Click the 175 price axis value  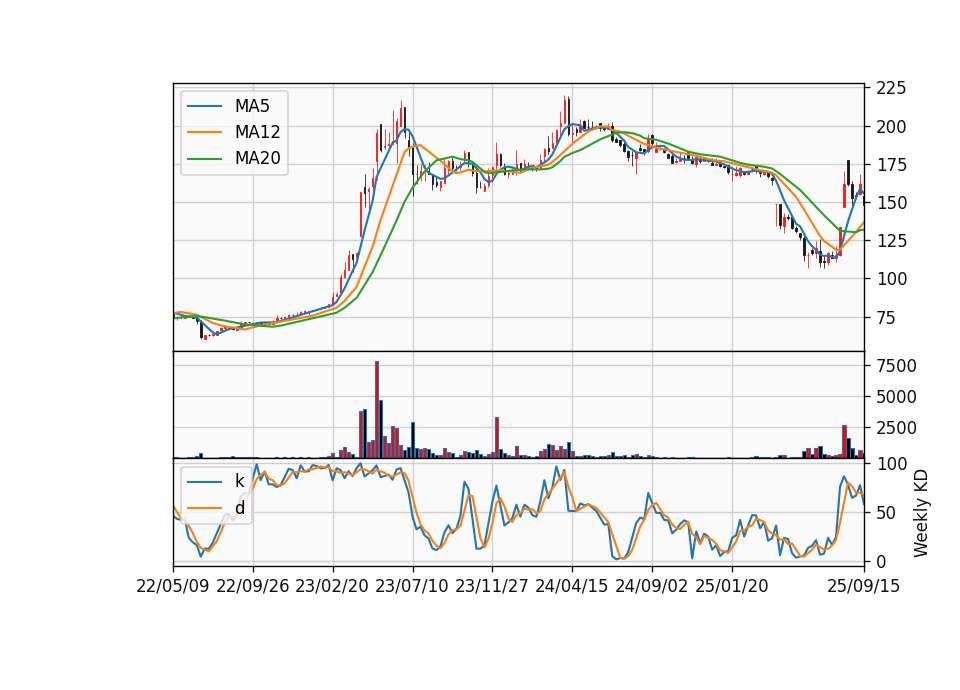[x=891, y=165]
